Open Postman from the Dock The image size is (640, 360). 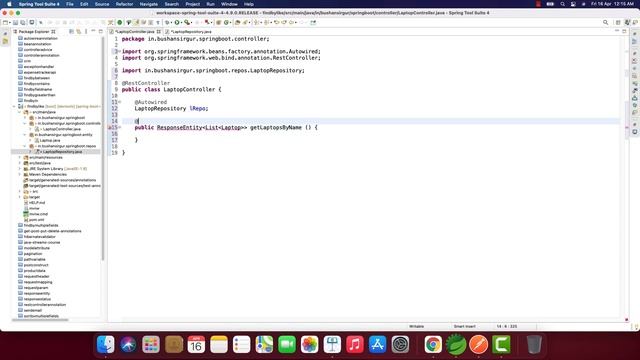click(x=478, y=344)
